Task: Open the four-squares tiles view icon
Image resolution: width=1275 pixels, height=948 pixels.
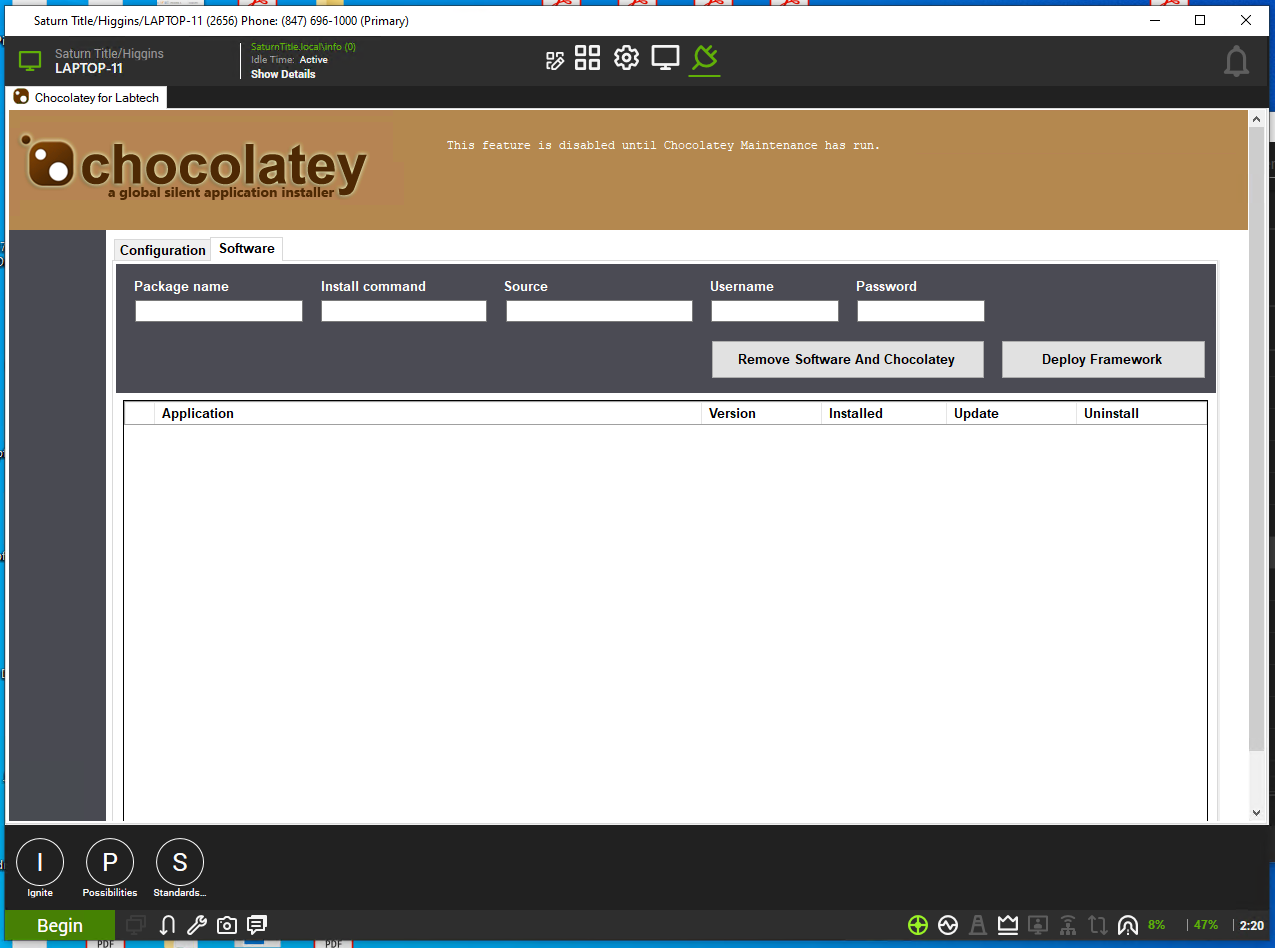Action: pyautogui.click(x=587, y=58)
